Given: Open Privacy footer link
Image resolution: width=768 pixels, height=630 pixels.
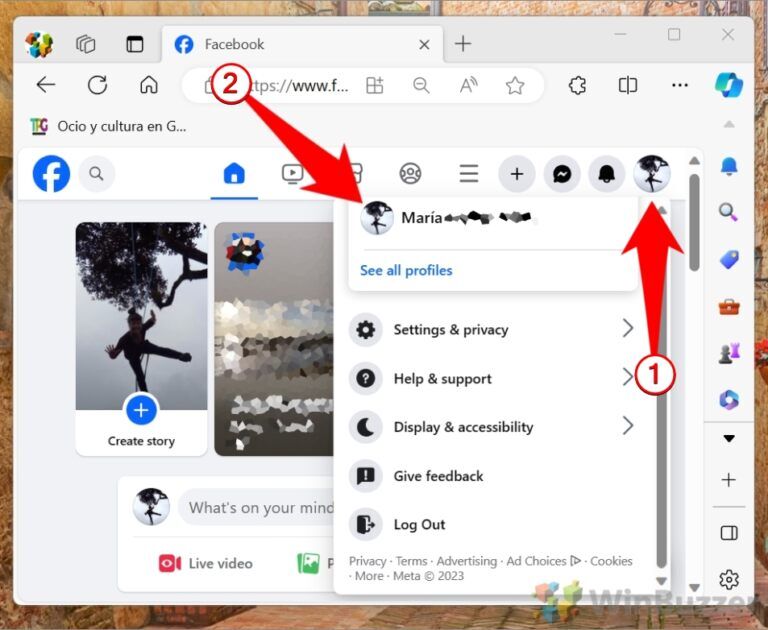Looking at the screenshot, I should (367, 561).
